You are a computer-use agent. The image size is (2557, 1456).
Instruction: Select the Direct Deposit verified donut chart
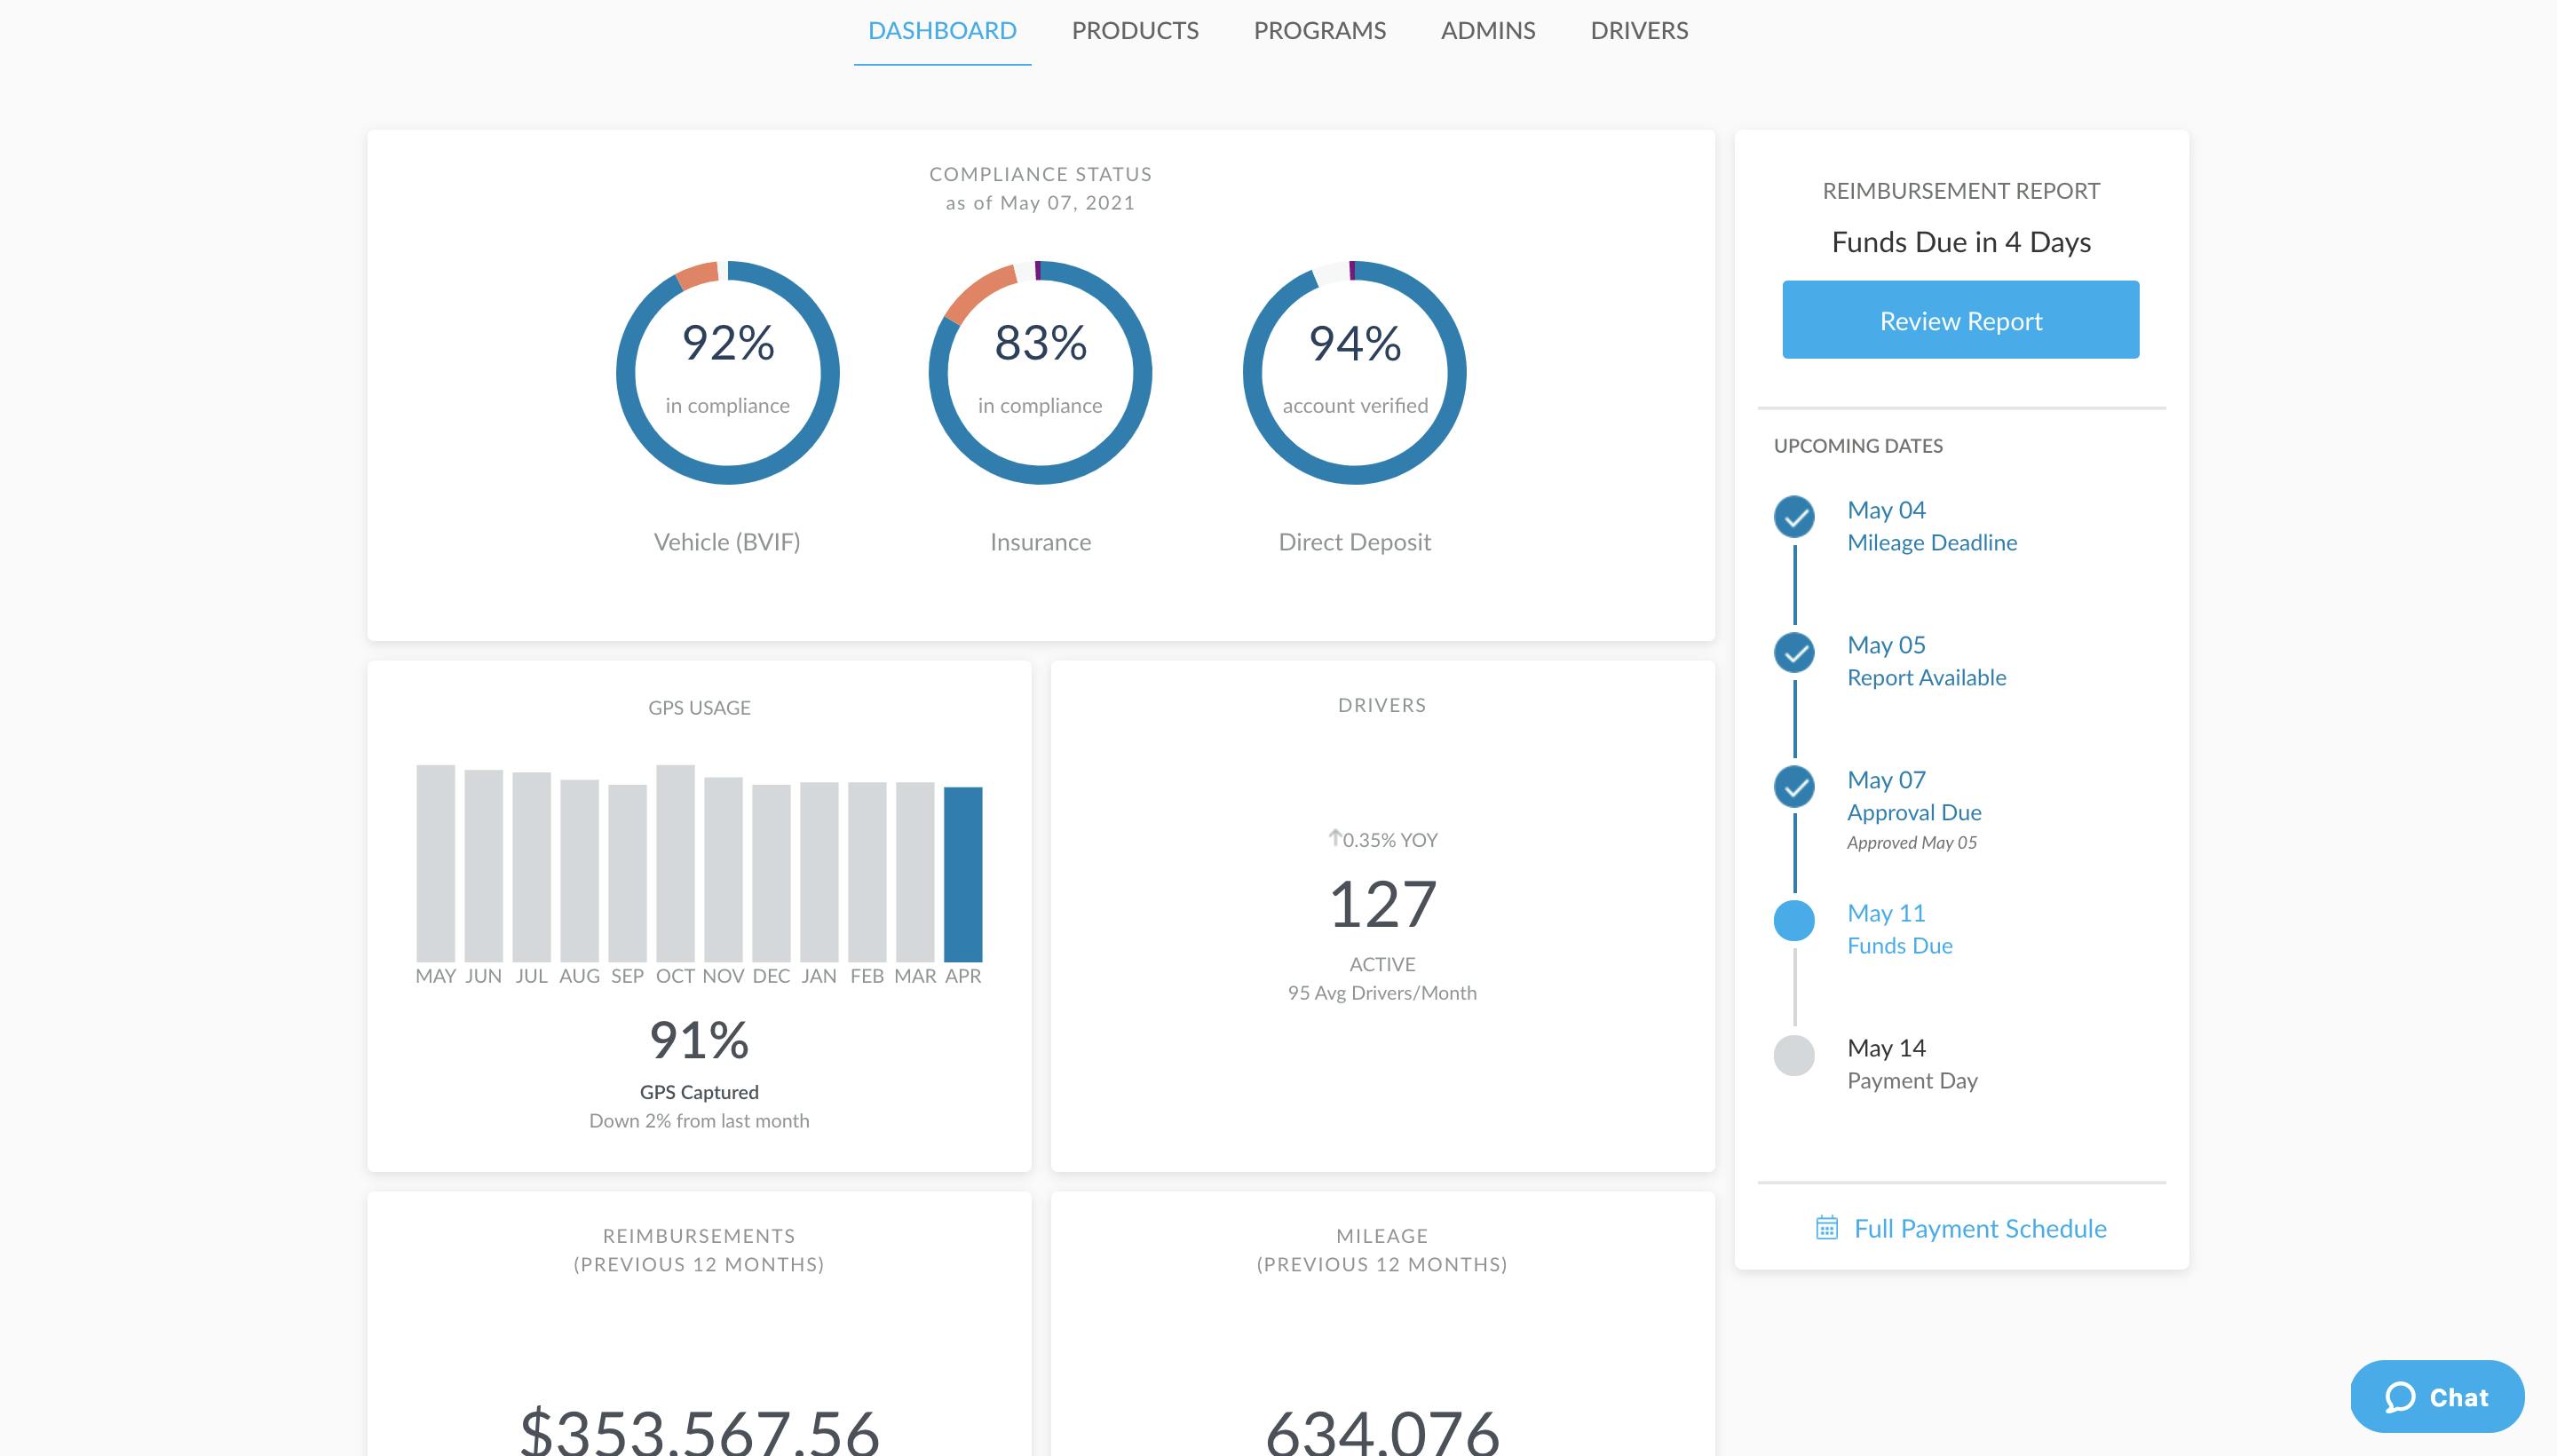tap(1354, 372)
